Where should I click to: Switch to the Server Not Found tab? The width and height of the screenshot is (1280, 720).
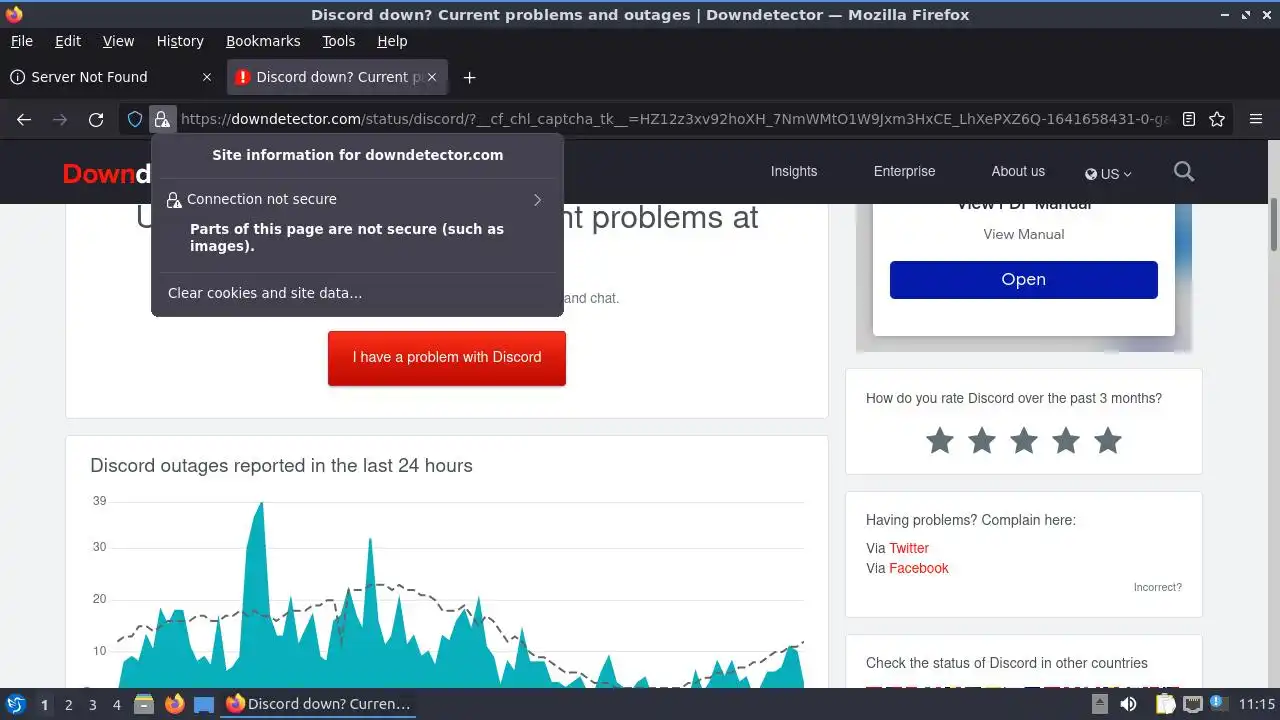112,77
